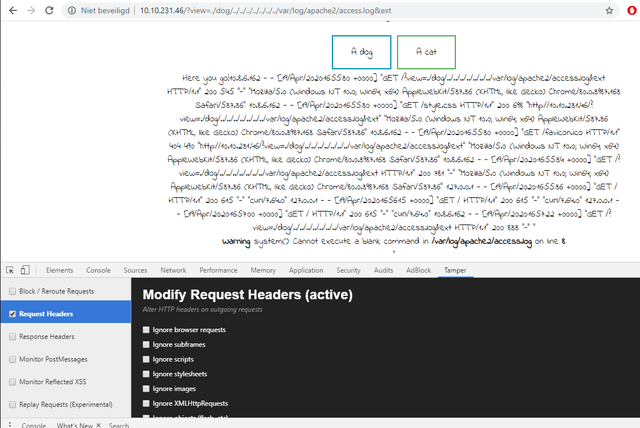Open the red Opera extension icon
640x428 pixels.
point(632,11)
